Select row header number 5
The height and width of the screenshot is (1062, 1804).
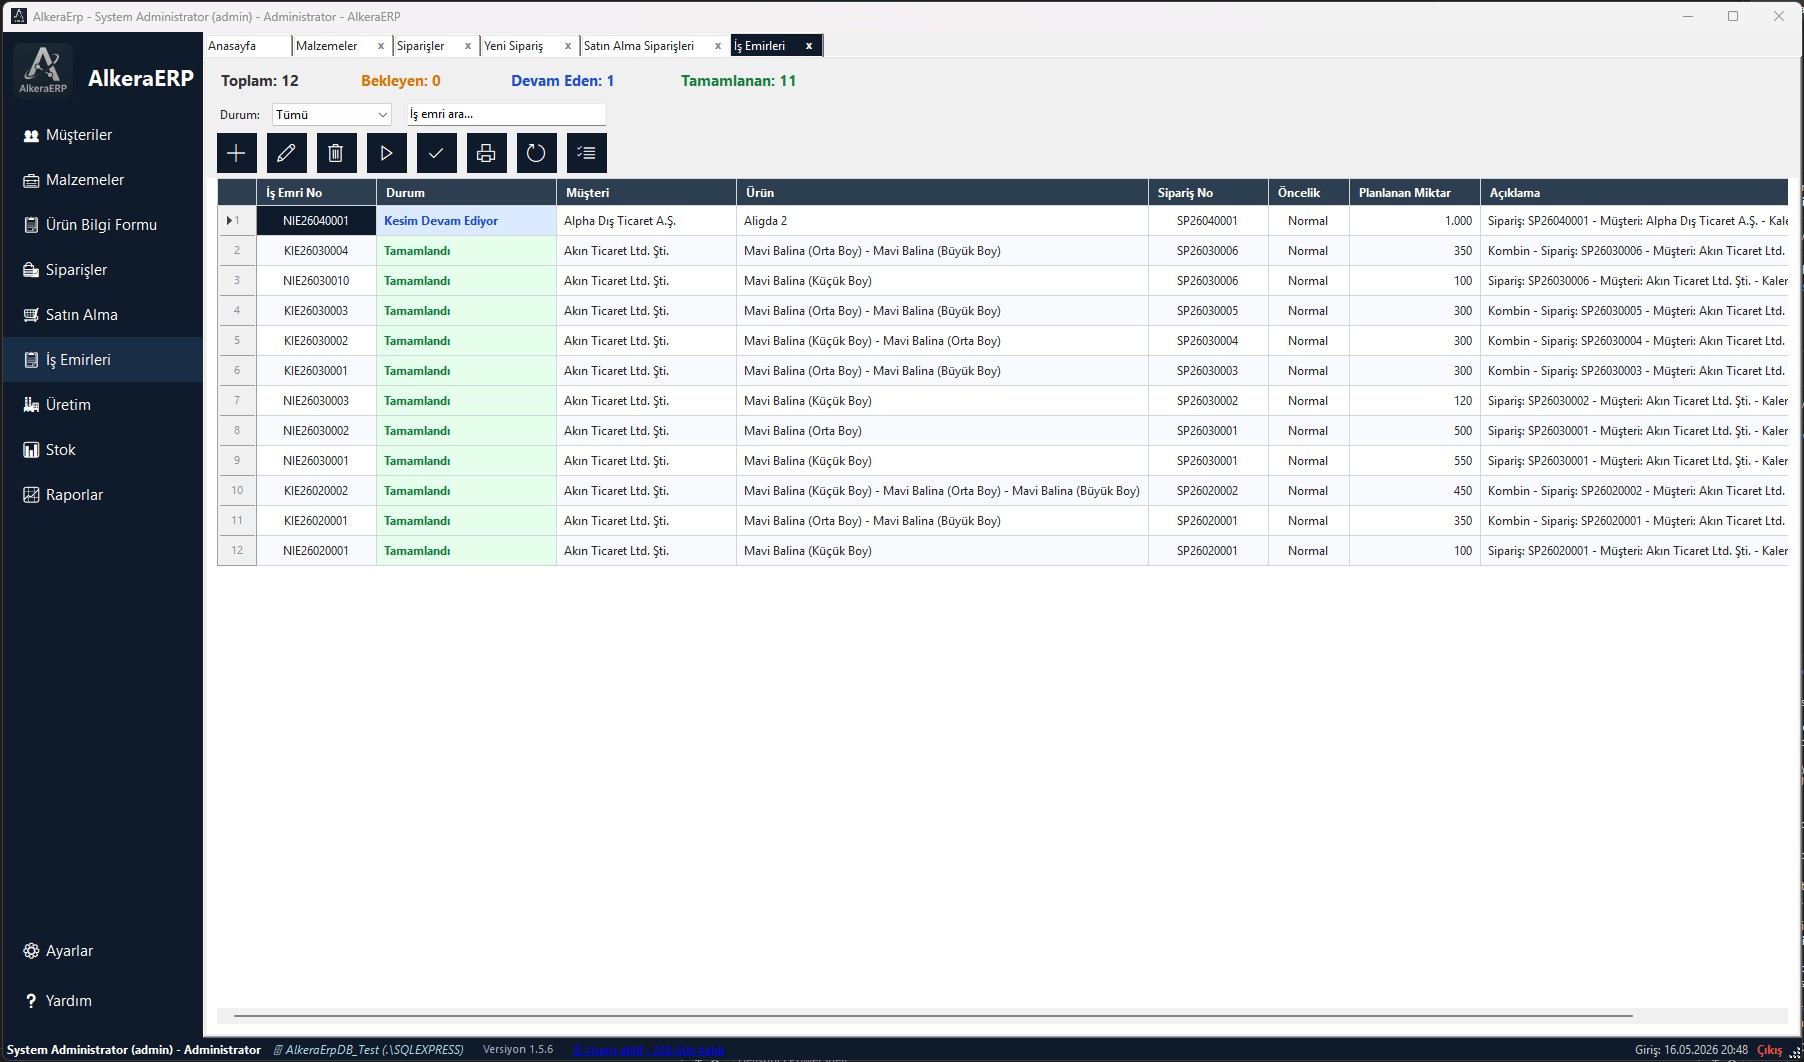tap(237, 341)
